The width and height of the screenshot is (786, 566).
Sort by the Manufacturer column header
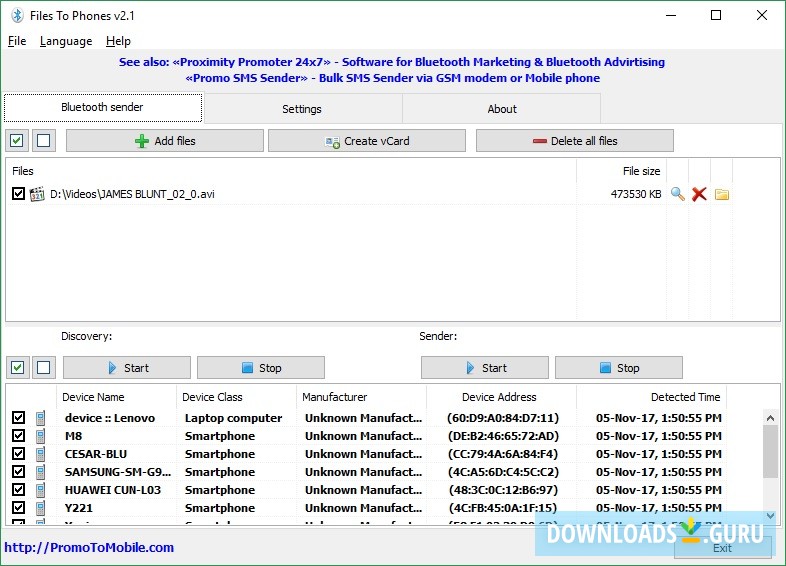(361, 397)
